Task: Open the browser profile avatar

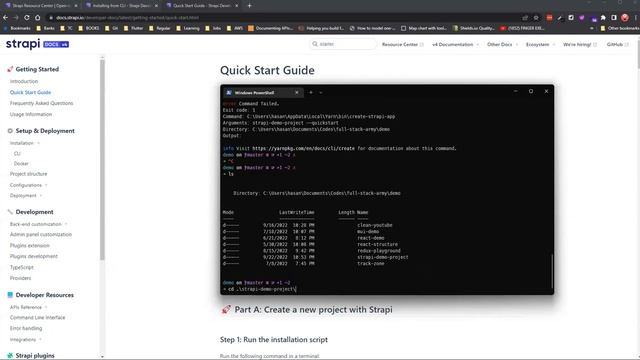Action: point(625,18)
